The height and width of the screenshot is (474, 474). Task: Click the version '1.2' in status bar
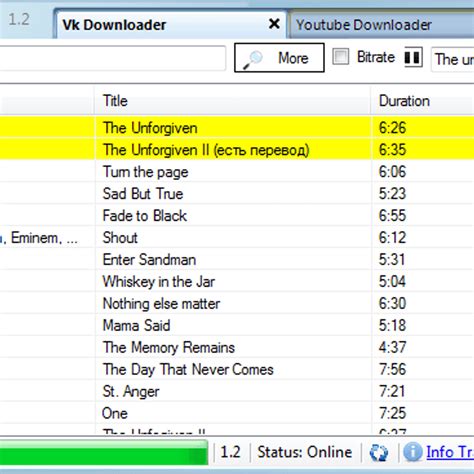(230, 452)
